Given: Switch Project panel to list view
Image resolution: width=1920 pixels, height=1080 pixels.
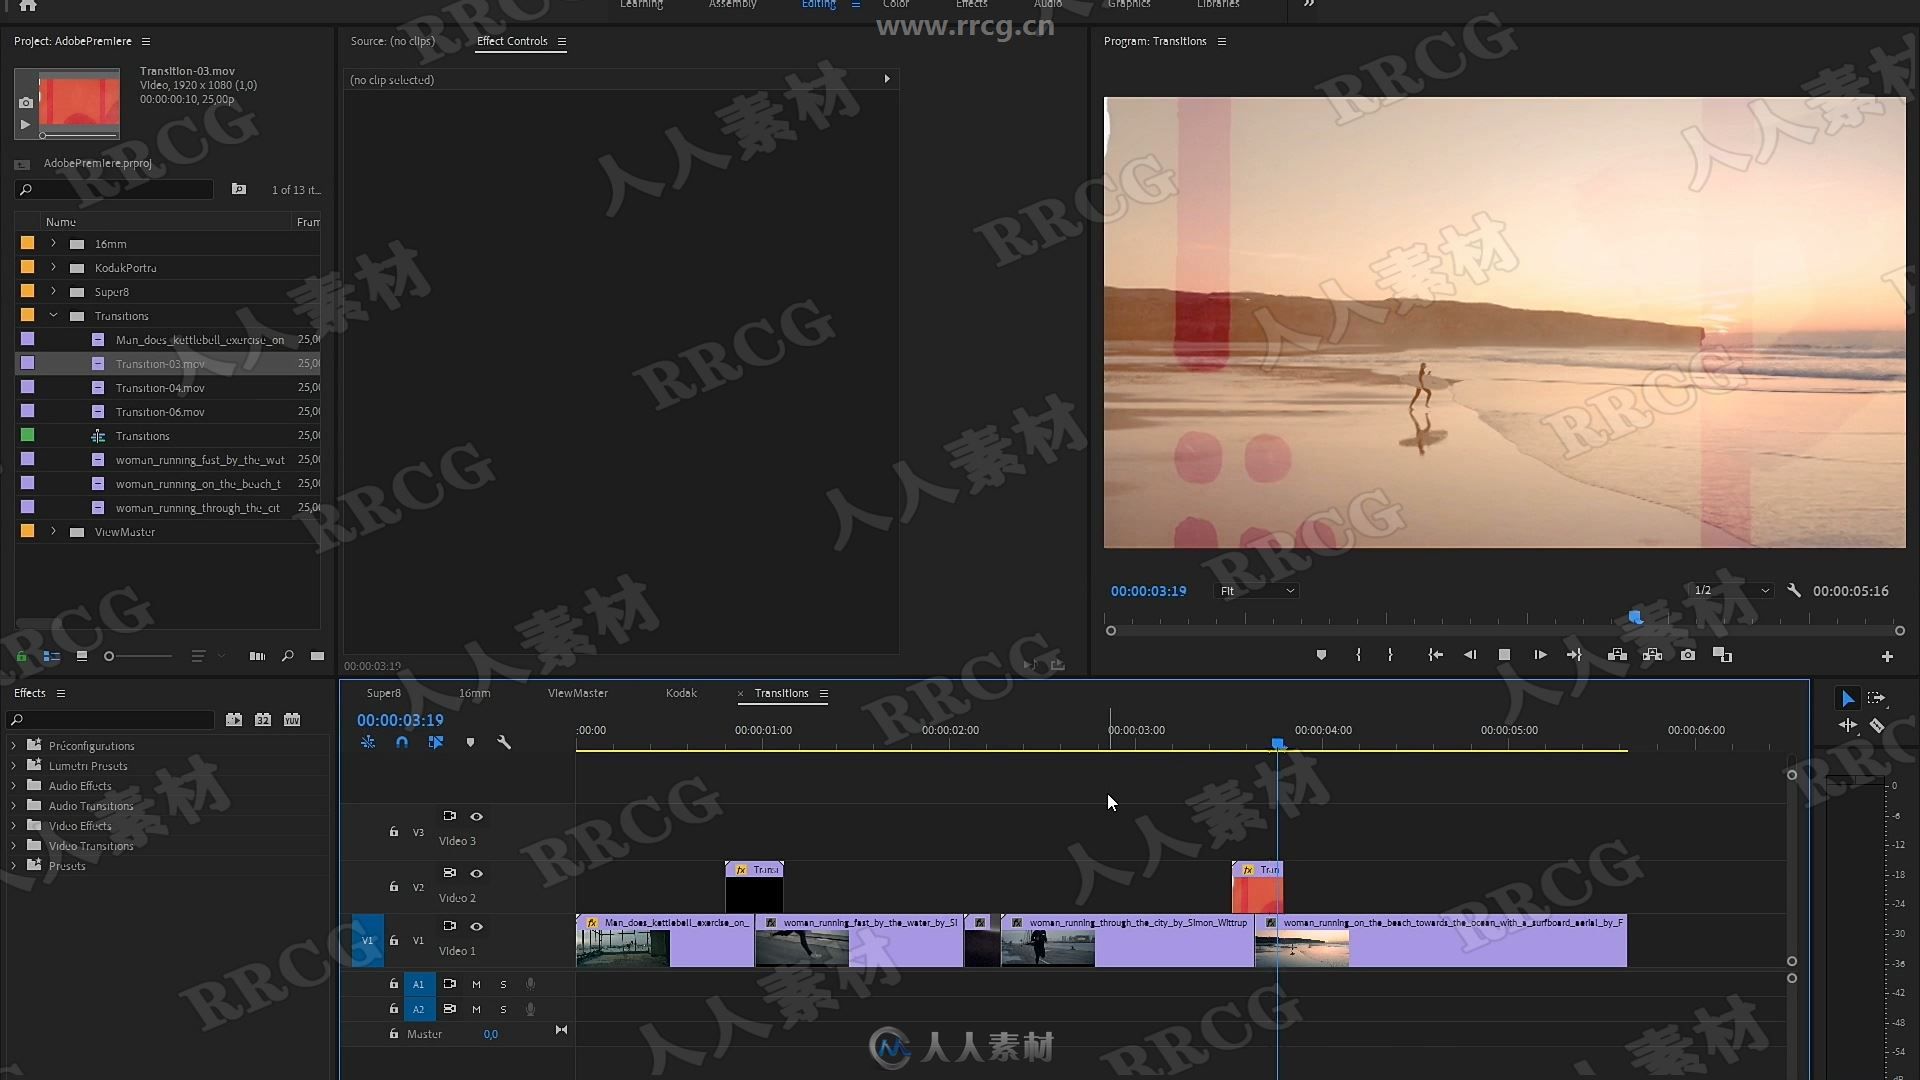Looking at the screenshot, I should click(52, 656).
